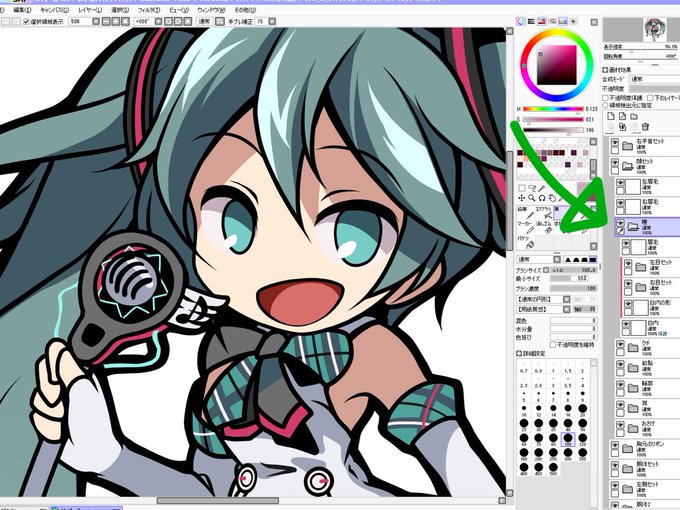Select the zoom magnifier tool
This screenshot has width=680, height=510.
tap(532, 198)
